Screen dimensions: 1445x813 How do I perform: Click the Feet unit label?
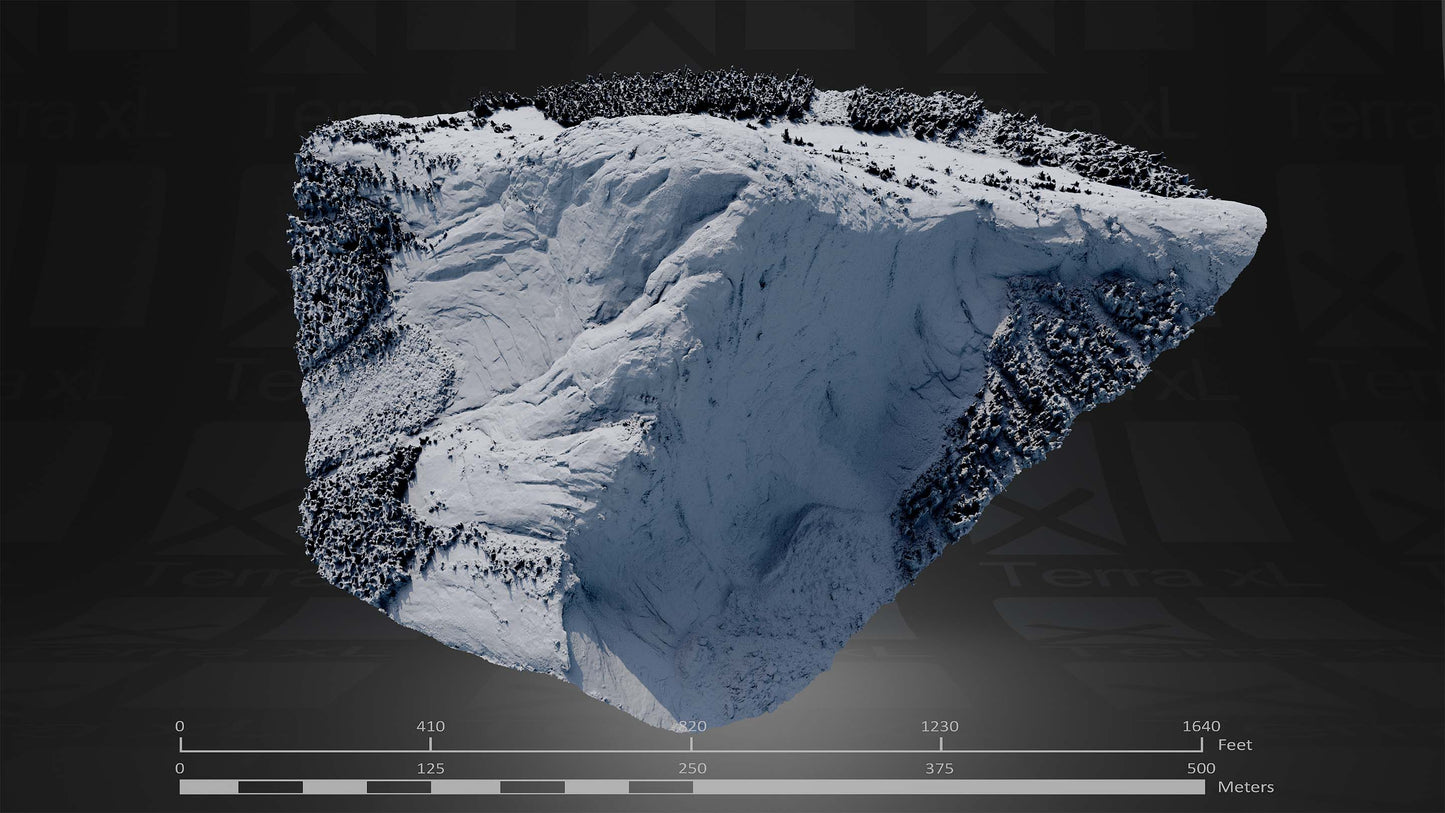(x=1235, y=745)
